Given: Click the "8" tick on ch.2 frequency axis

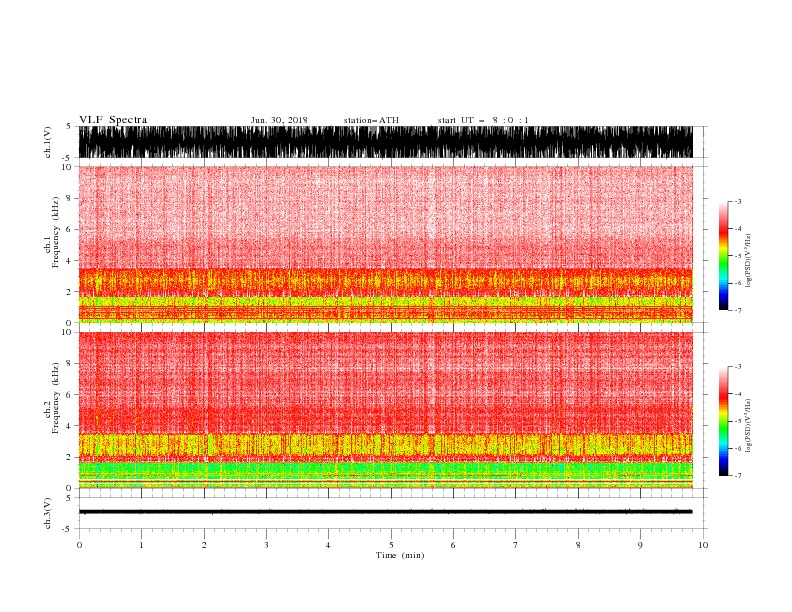Looking at the screenshot, I should click(x=69, y=364).
